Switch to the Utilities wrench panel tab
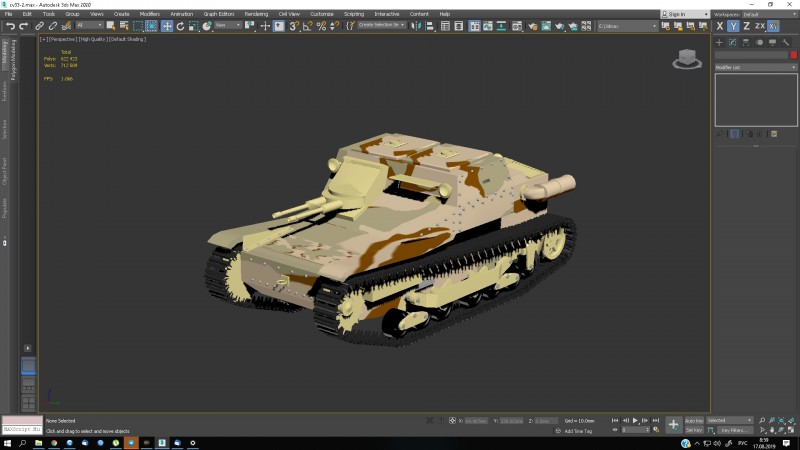The height and width of the screenshot is (450, 800). pos(786,42)
